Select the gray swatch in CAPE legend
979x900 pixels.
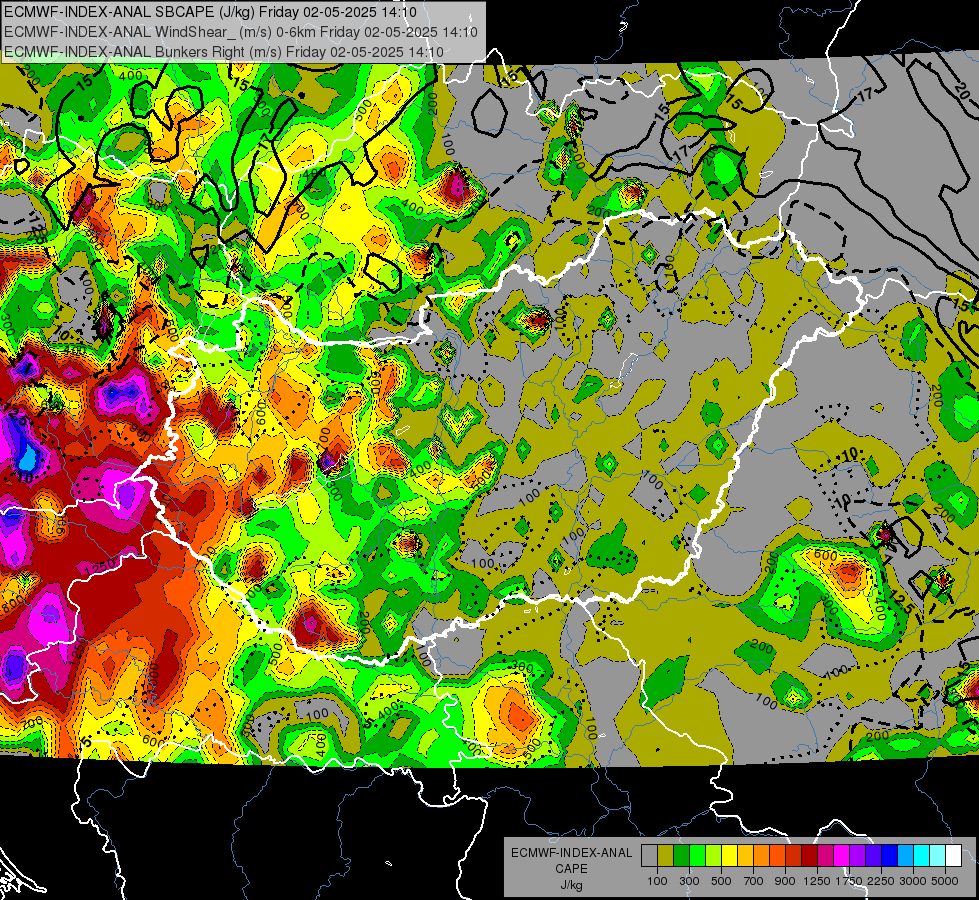pos(649,855)
